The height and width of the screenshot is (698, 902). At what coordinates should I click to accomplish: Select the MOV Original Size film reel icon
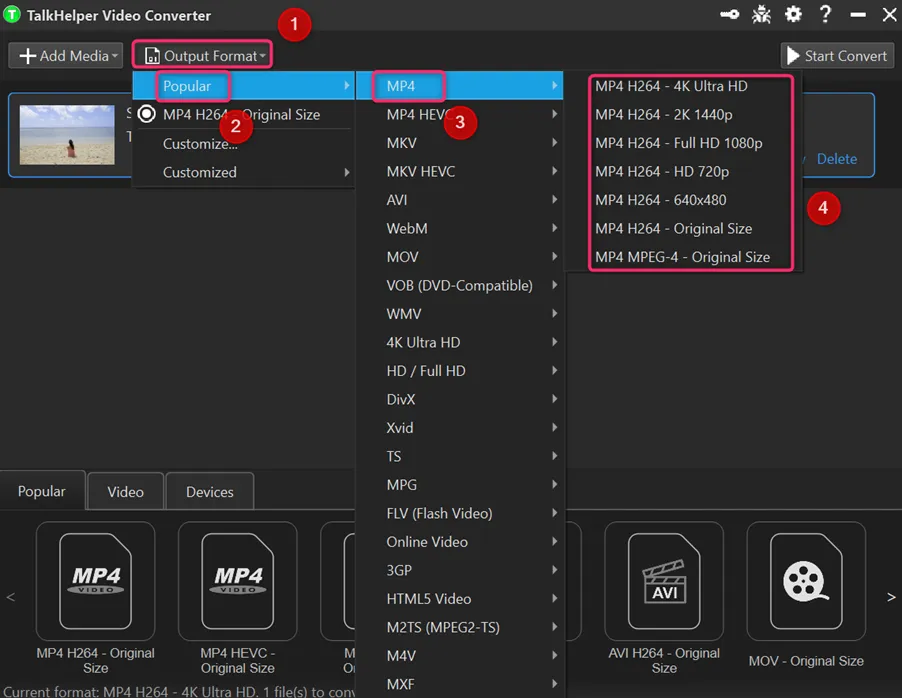[806, 581]
